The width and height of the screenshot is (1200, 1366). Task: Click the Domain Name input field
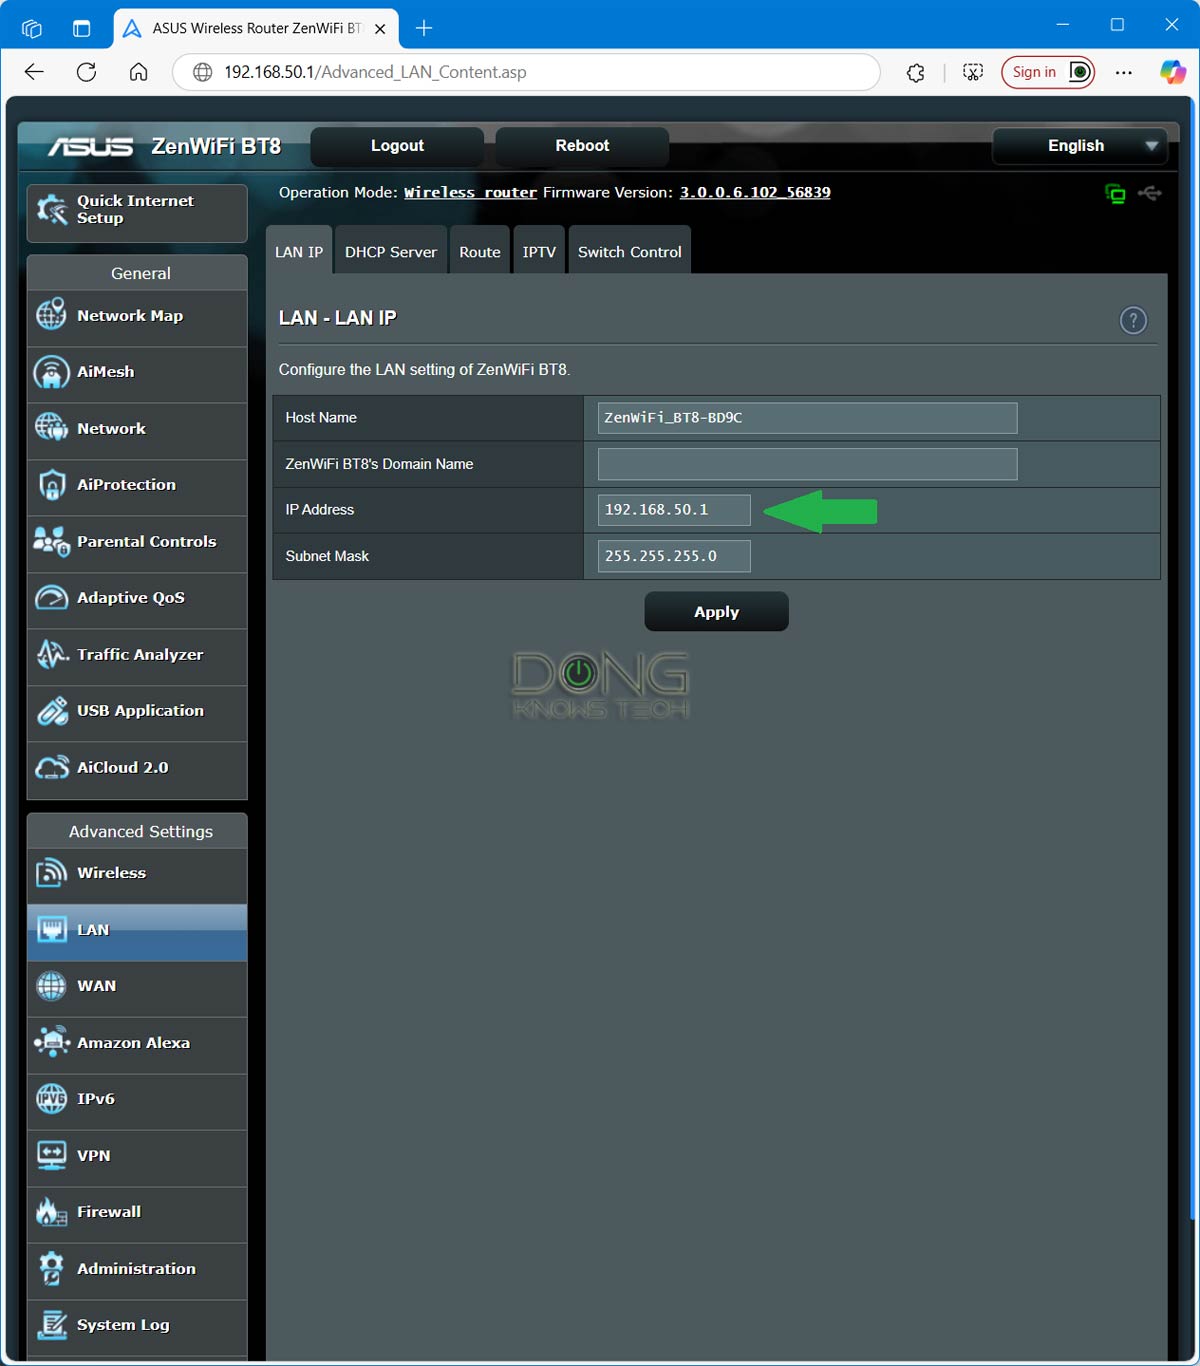(x=807, y=464)
